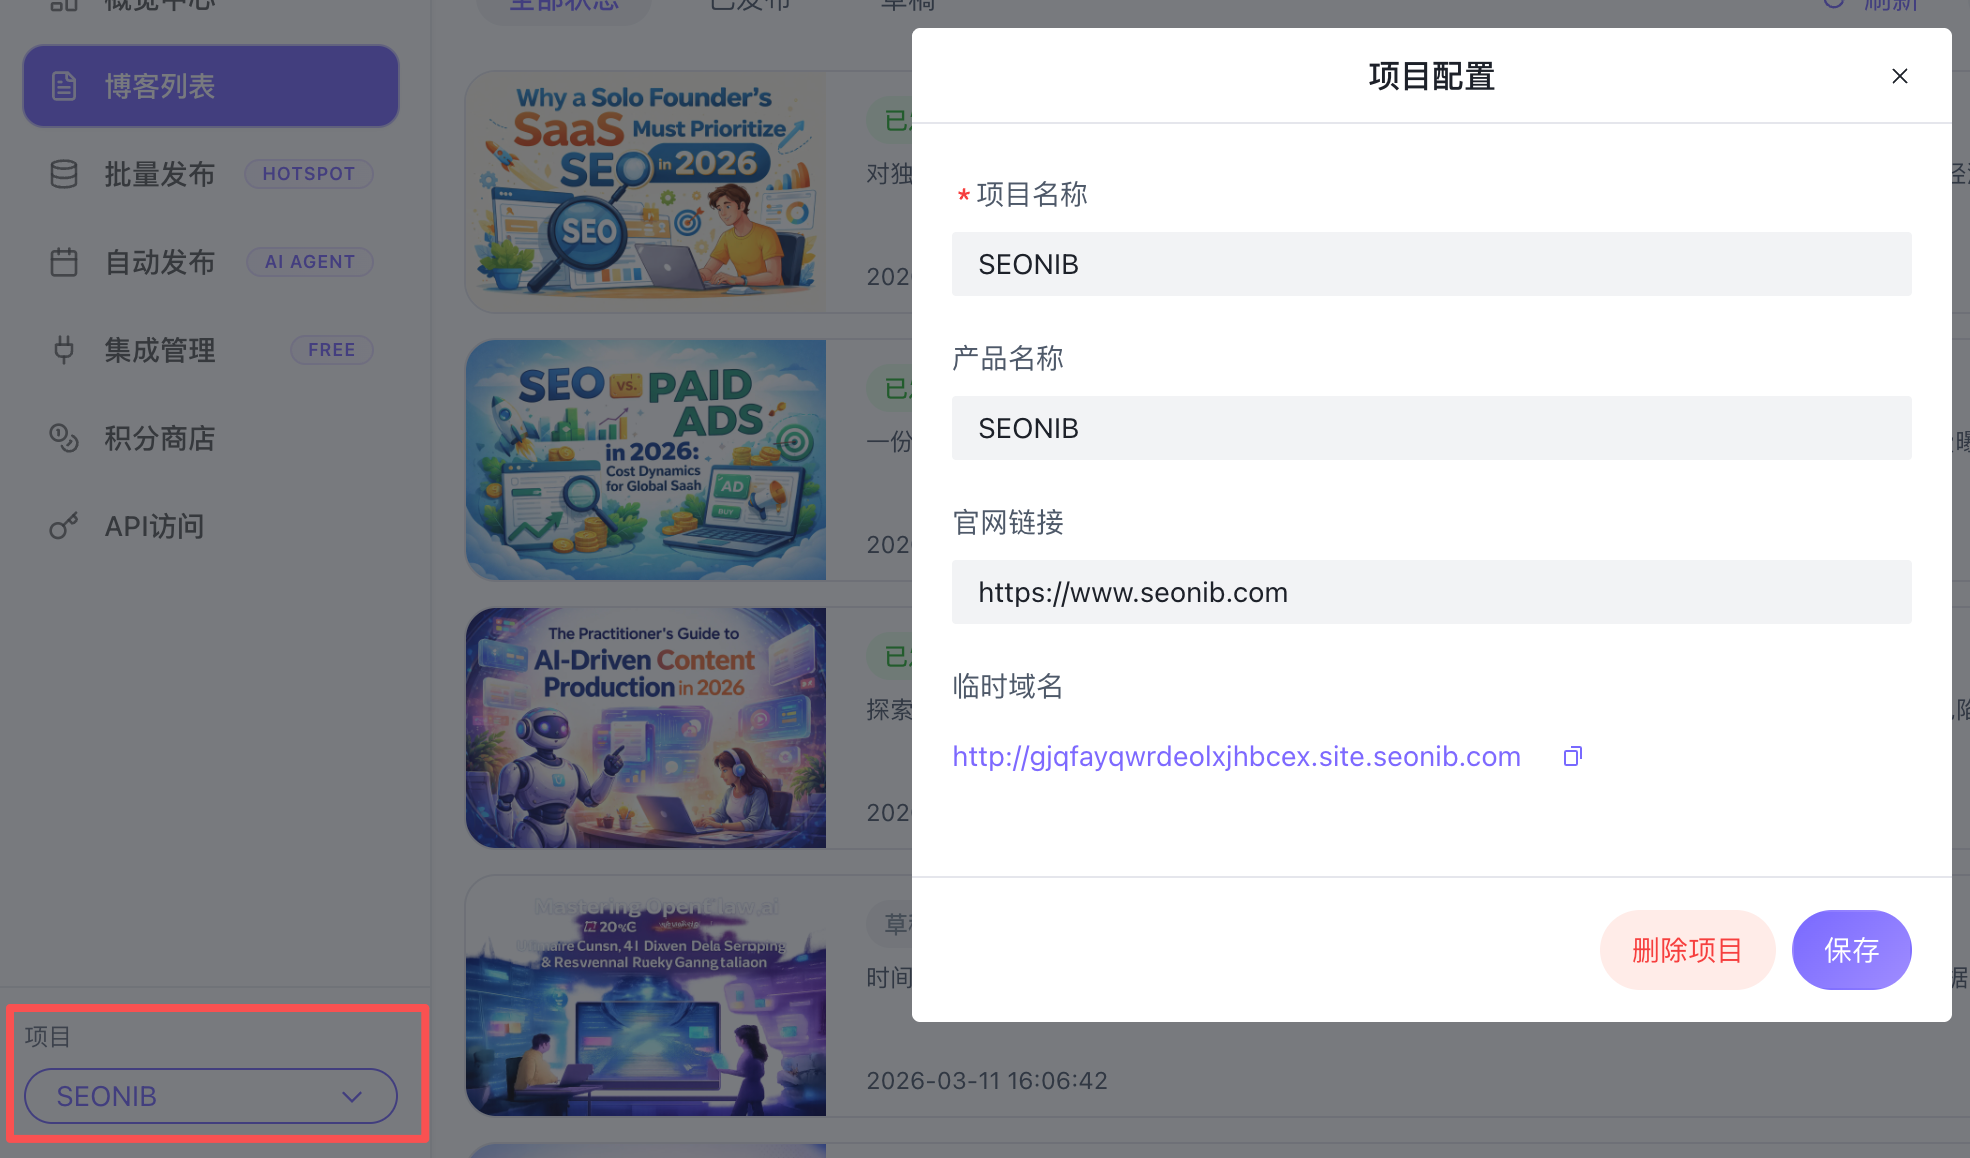The image size is (1970, 1158).
Task: Click the 删除项目 button
Action: point(1687,950)
